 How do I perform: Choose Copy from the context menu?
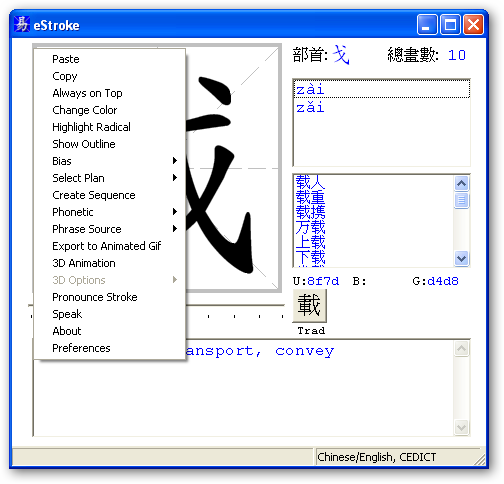point(110,76)
